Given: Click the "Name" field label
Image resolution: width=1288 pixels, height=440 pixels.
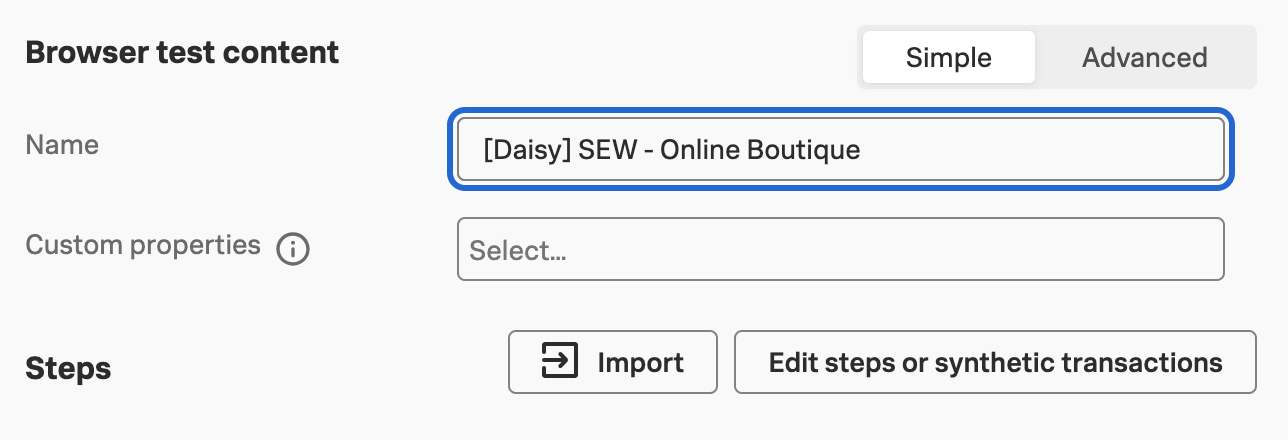Looking at the screenshot, I should [62, 145].
